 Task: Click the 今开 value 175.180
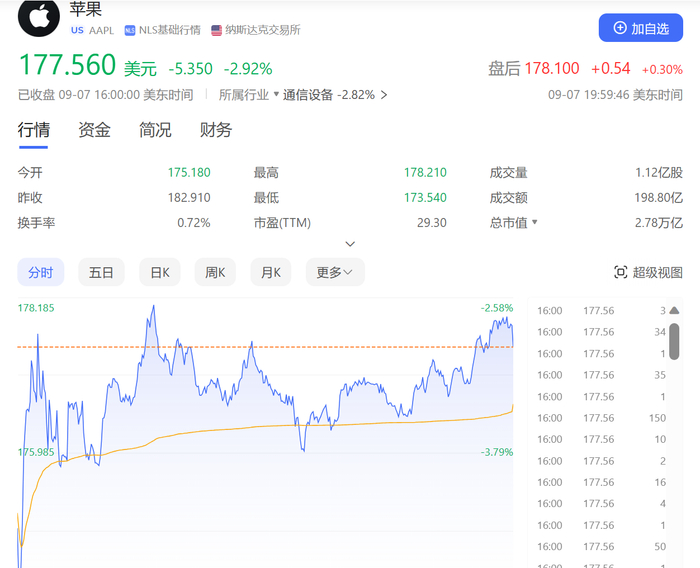[x=189, y=172]
